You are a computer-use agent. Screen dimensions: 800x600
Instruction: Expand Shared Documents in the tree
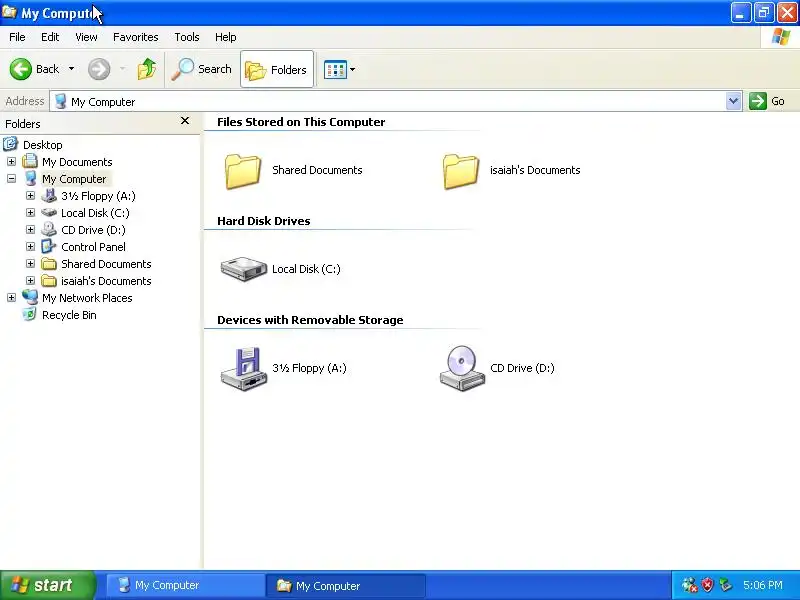tap(31, 264)
